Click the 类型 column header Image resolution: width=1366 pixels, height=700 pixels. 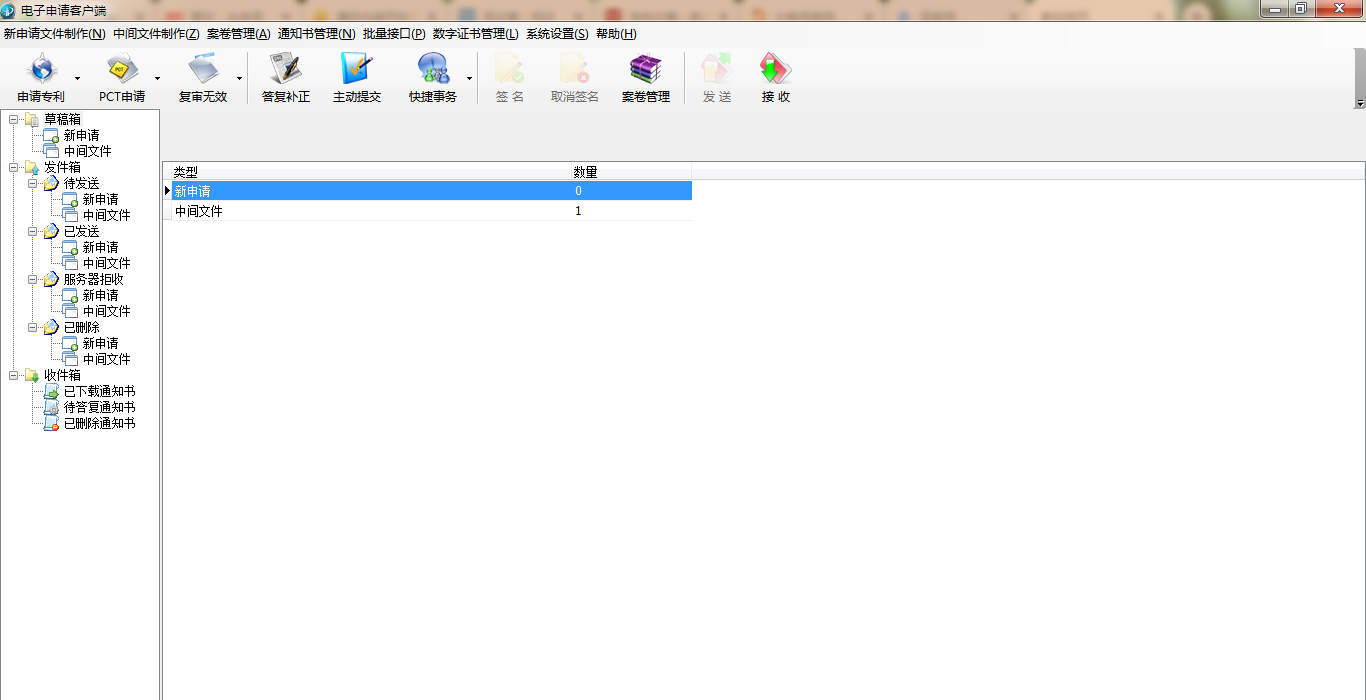click(366, 172)
